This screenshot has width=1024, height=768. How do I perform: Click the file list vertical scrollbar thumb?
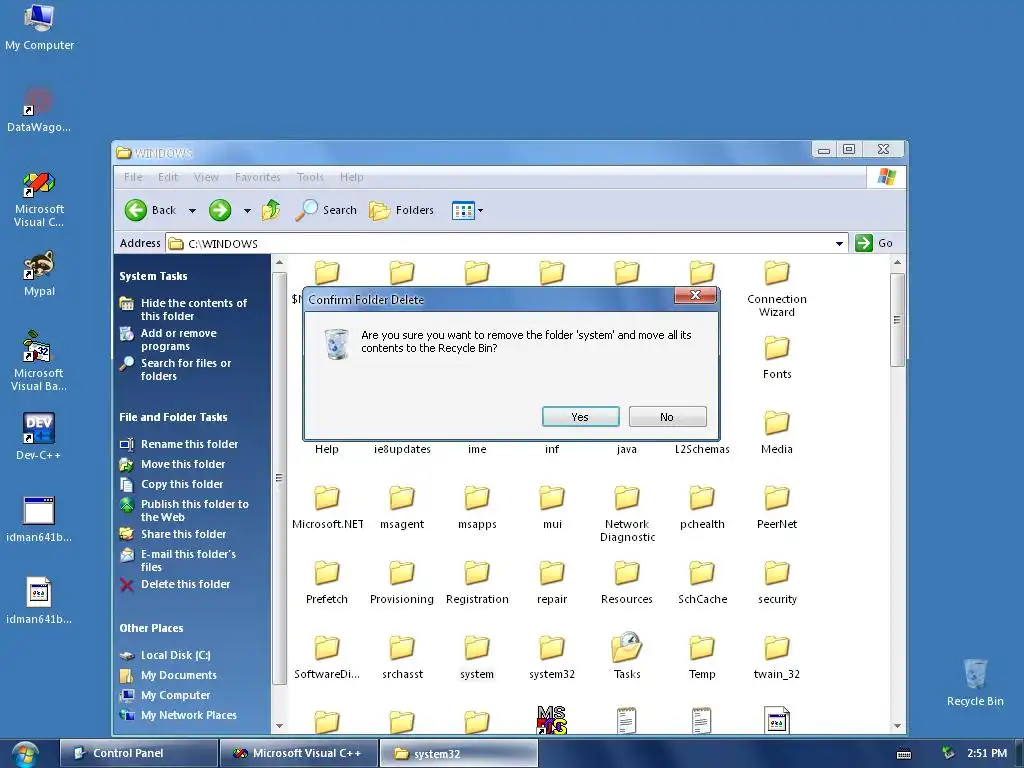(897, 320)
